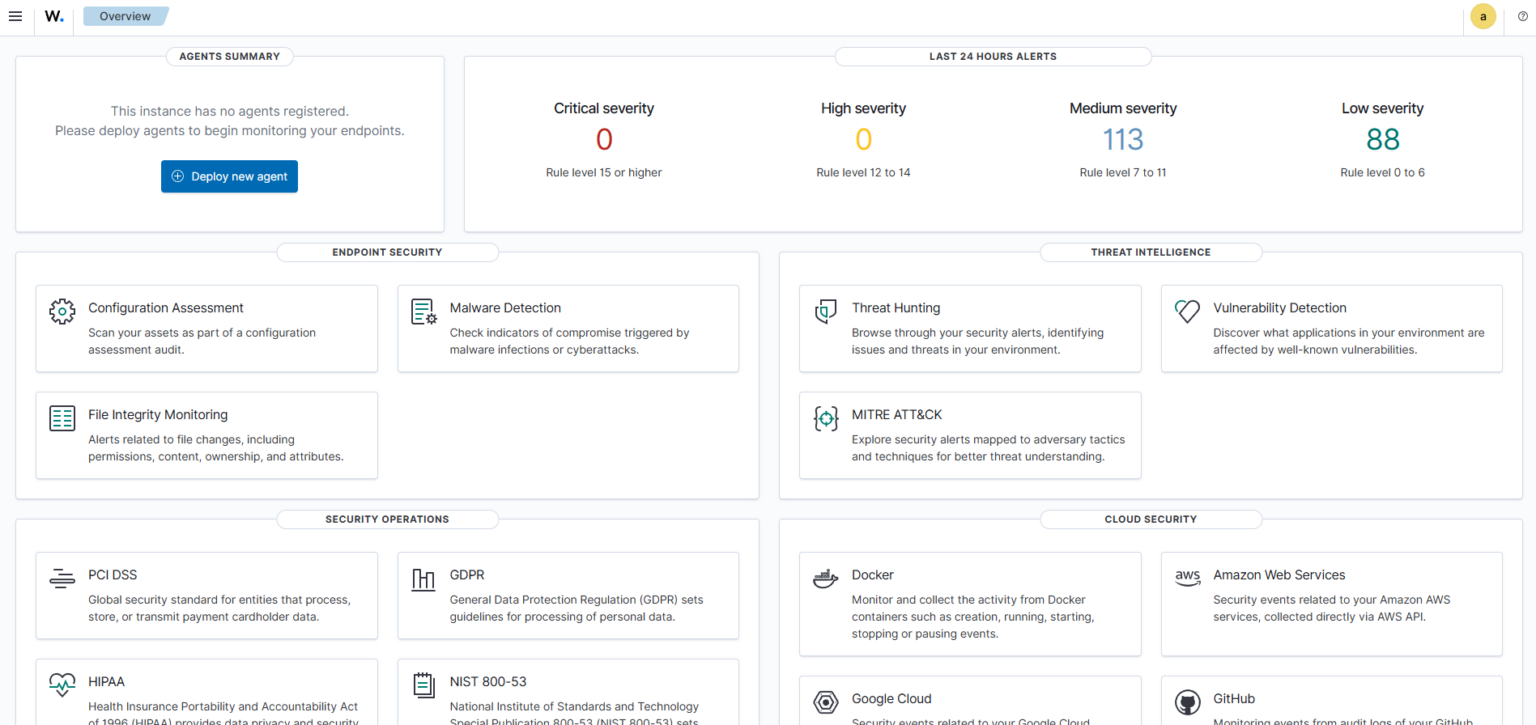Select the Vulnerability Detection icon
This screenshot has width=1536, height=725.
tap(1187, 311)
